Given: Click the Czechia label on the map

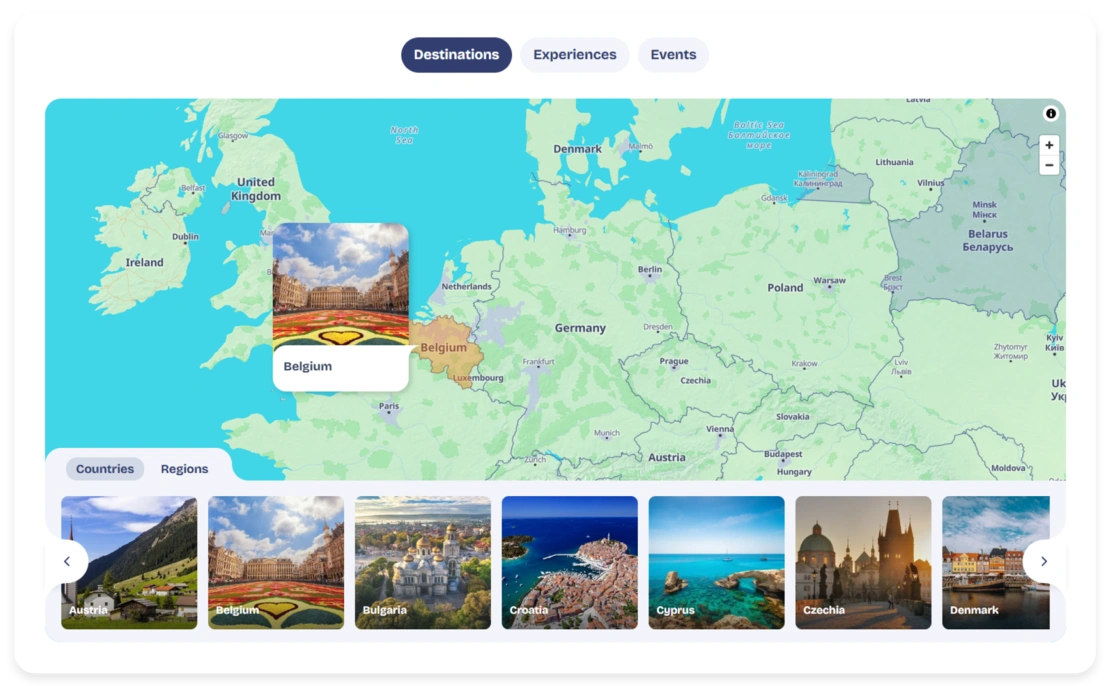Looking at the screenshot, I should (x=695, y=381).
